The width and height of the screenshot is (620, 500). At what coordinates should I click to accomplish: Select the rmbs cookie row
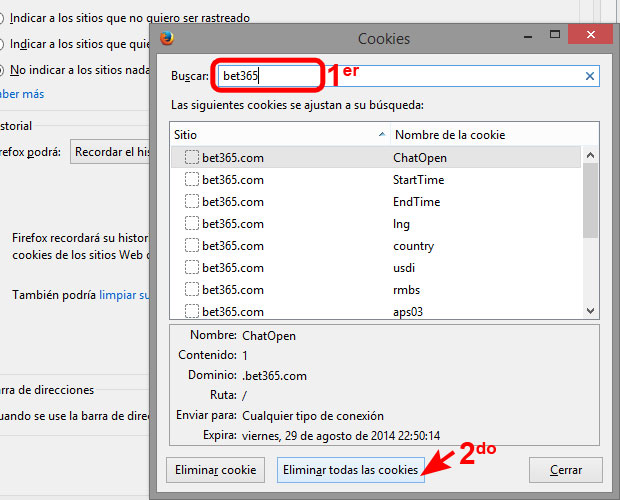376,289
